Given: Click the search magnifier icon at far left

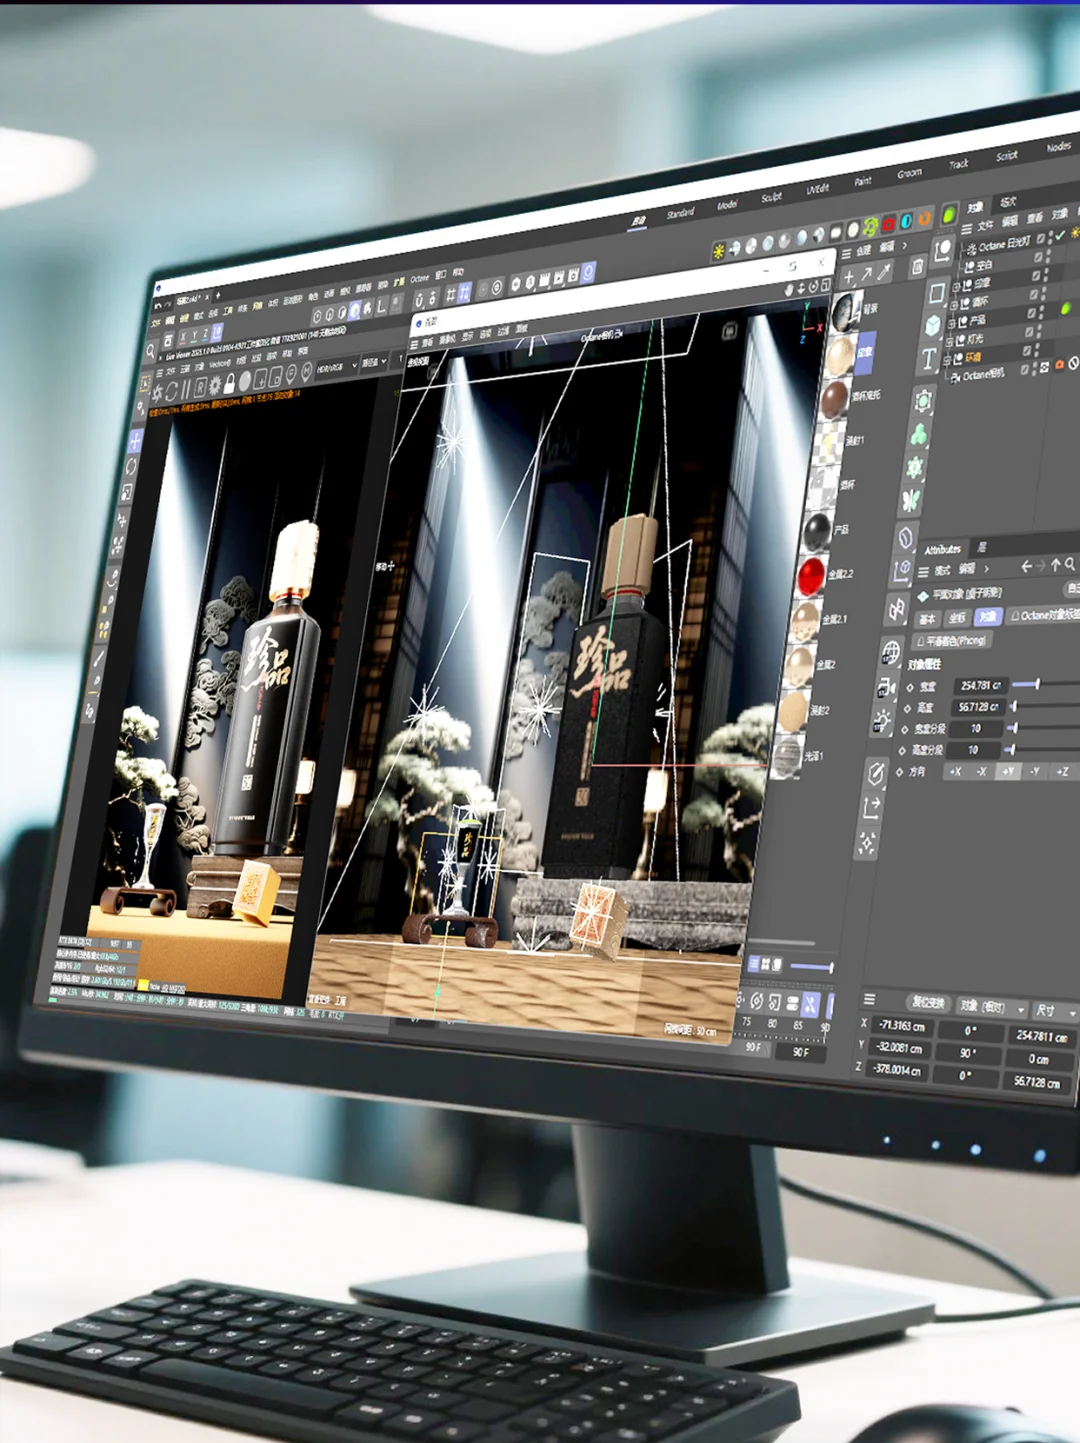Looking at the screenshot, I should click(150, 352).
